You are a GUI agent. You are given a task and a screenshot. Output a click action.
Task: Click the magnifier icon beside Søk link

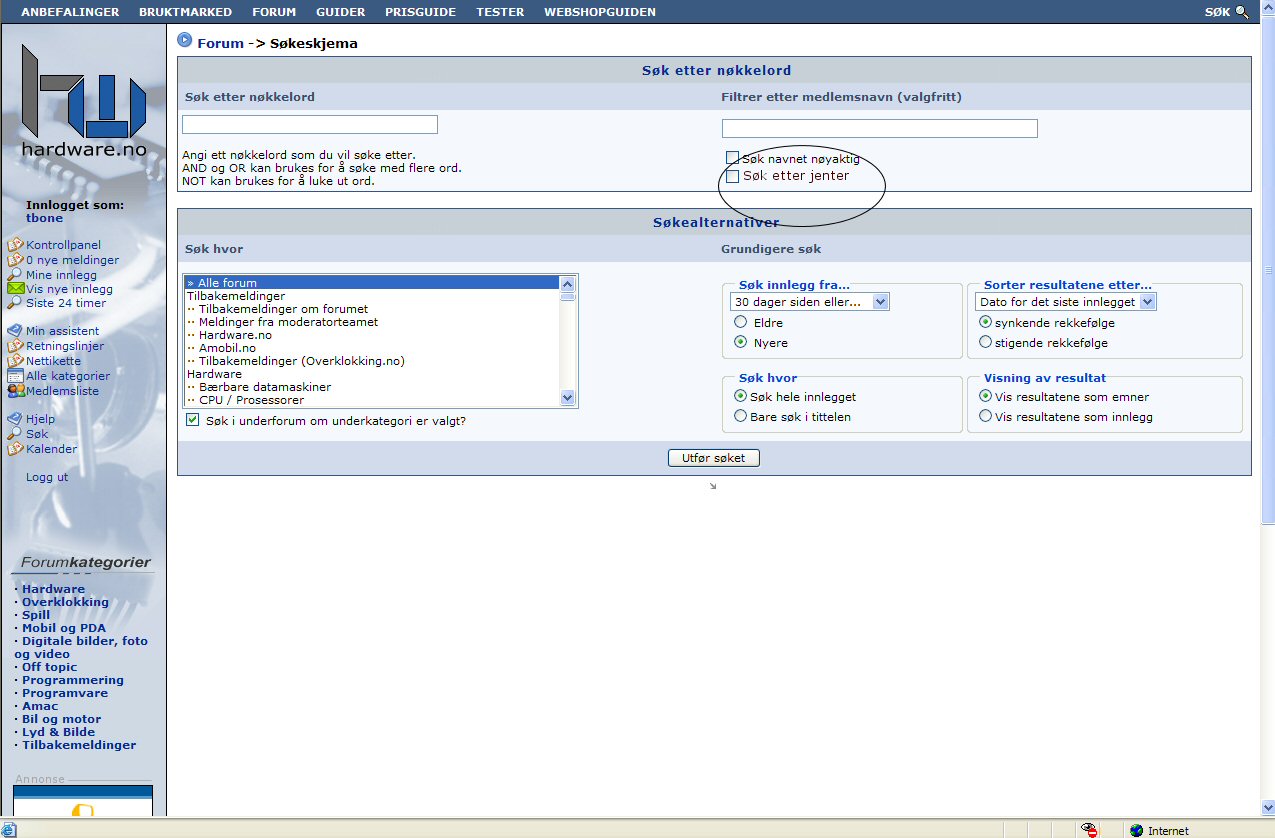pos(15,434)
